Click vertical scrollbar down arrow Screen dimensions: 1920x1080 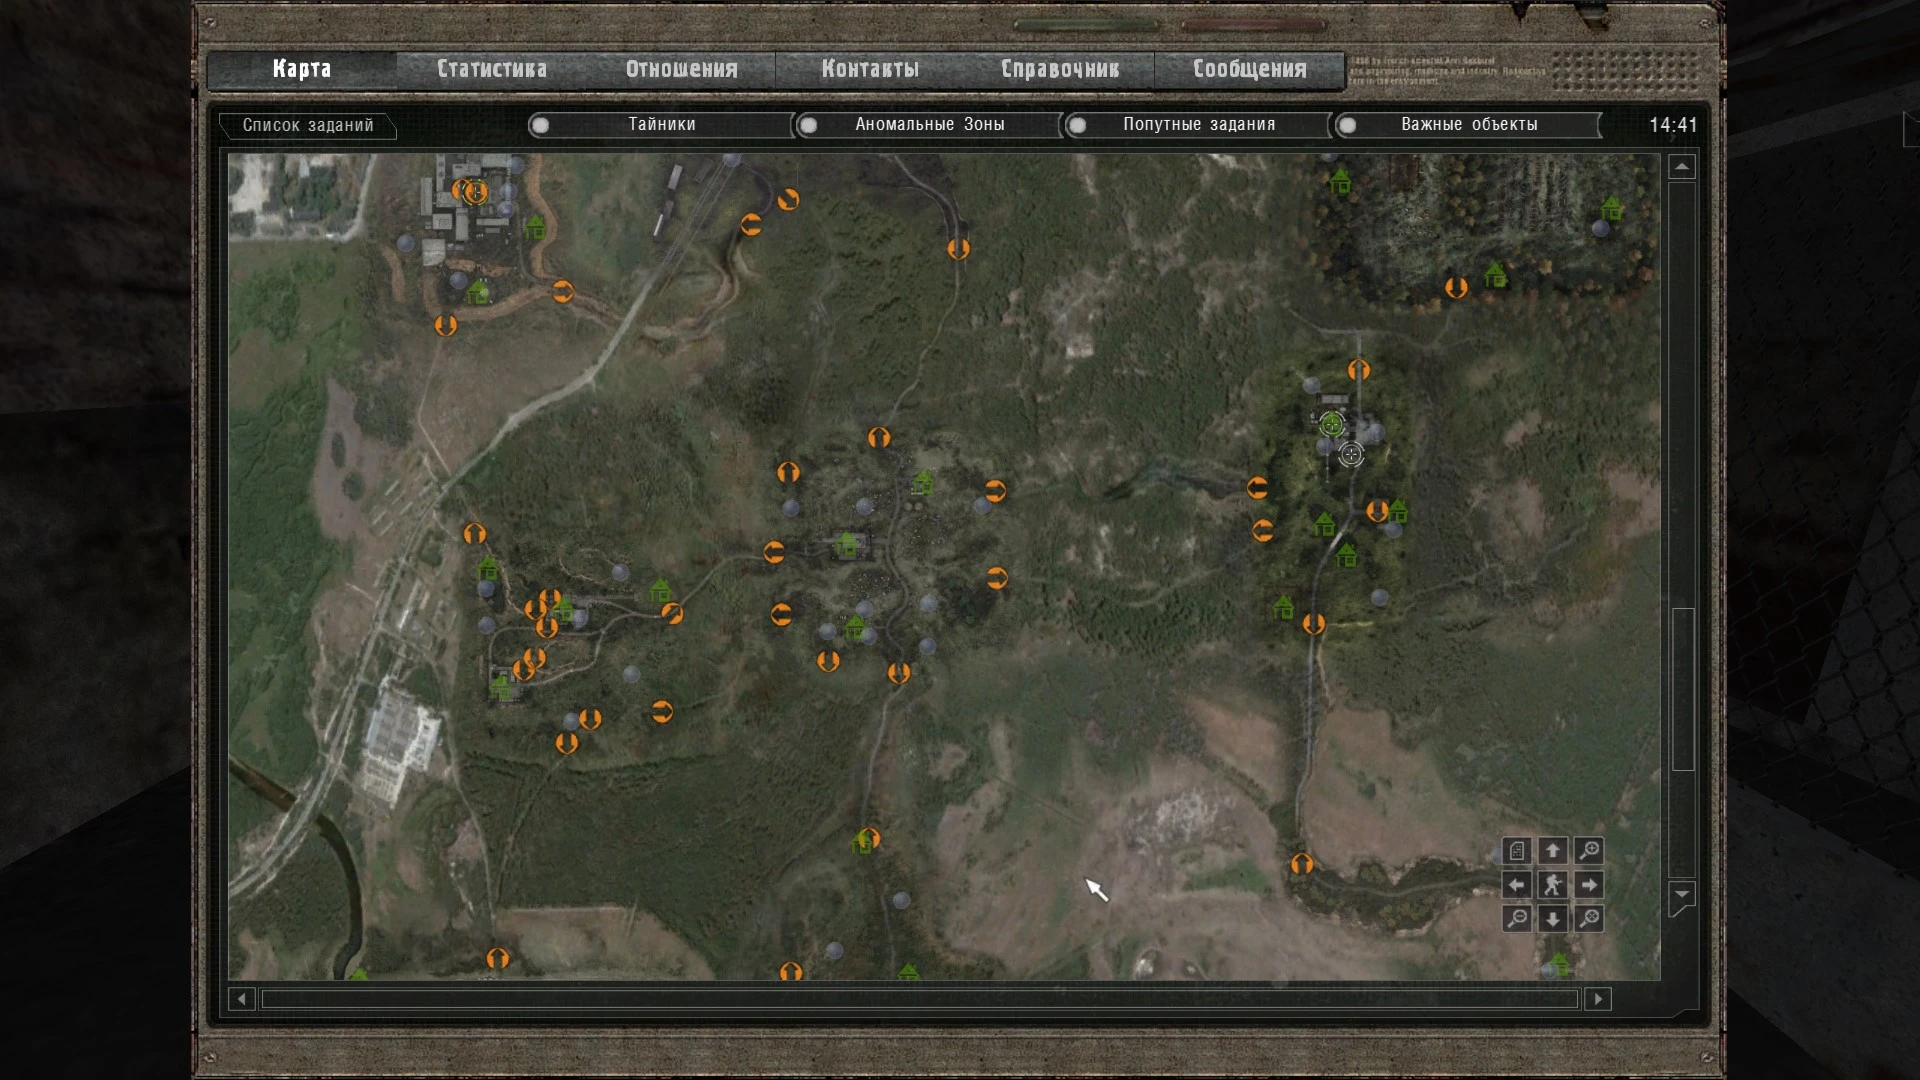pyautogui.click(x=1682, y=895)
